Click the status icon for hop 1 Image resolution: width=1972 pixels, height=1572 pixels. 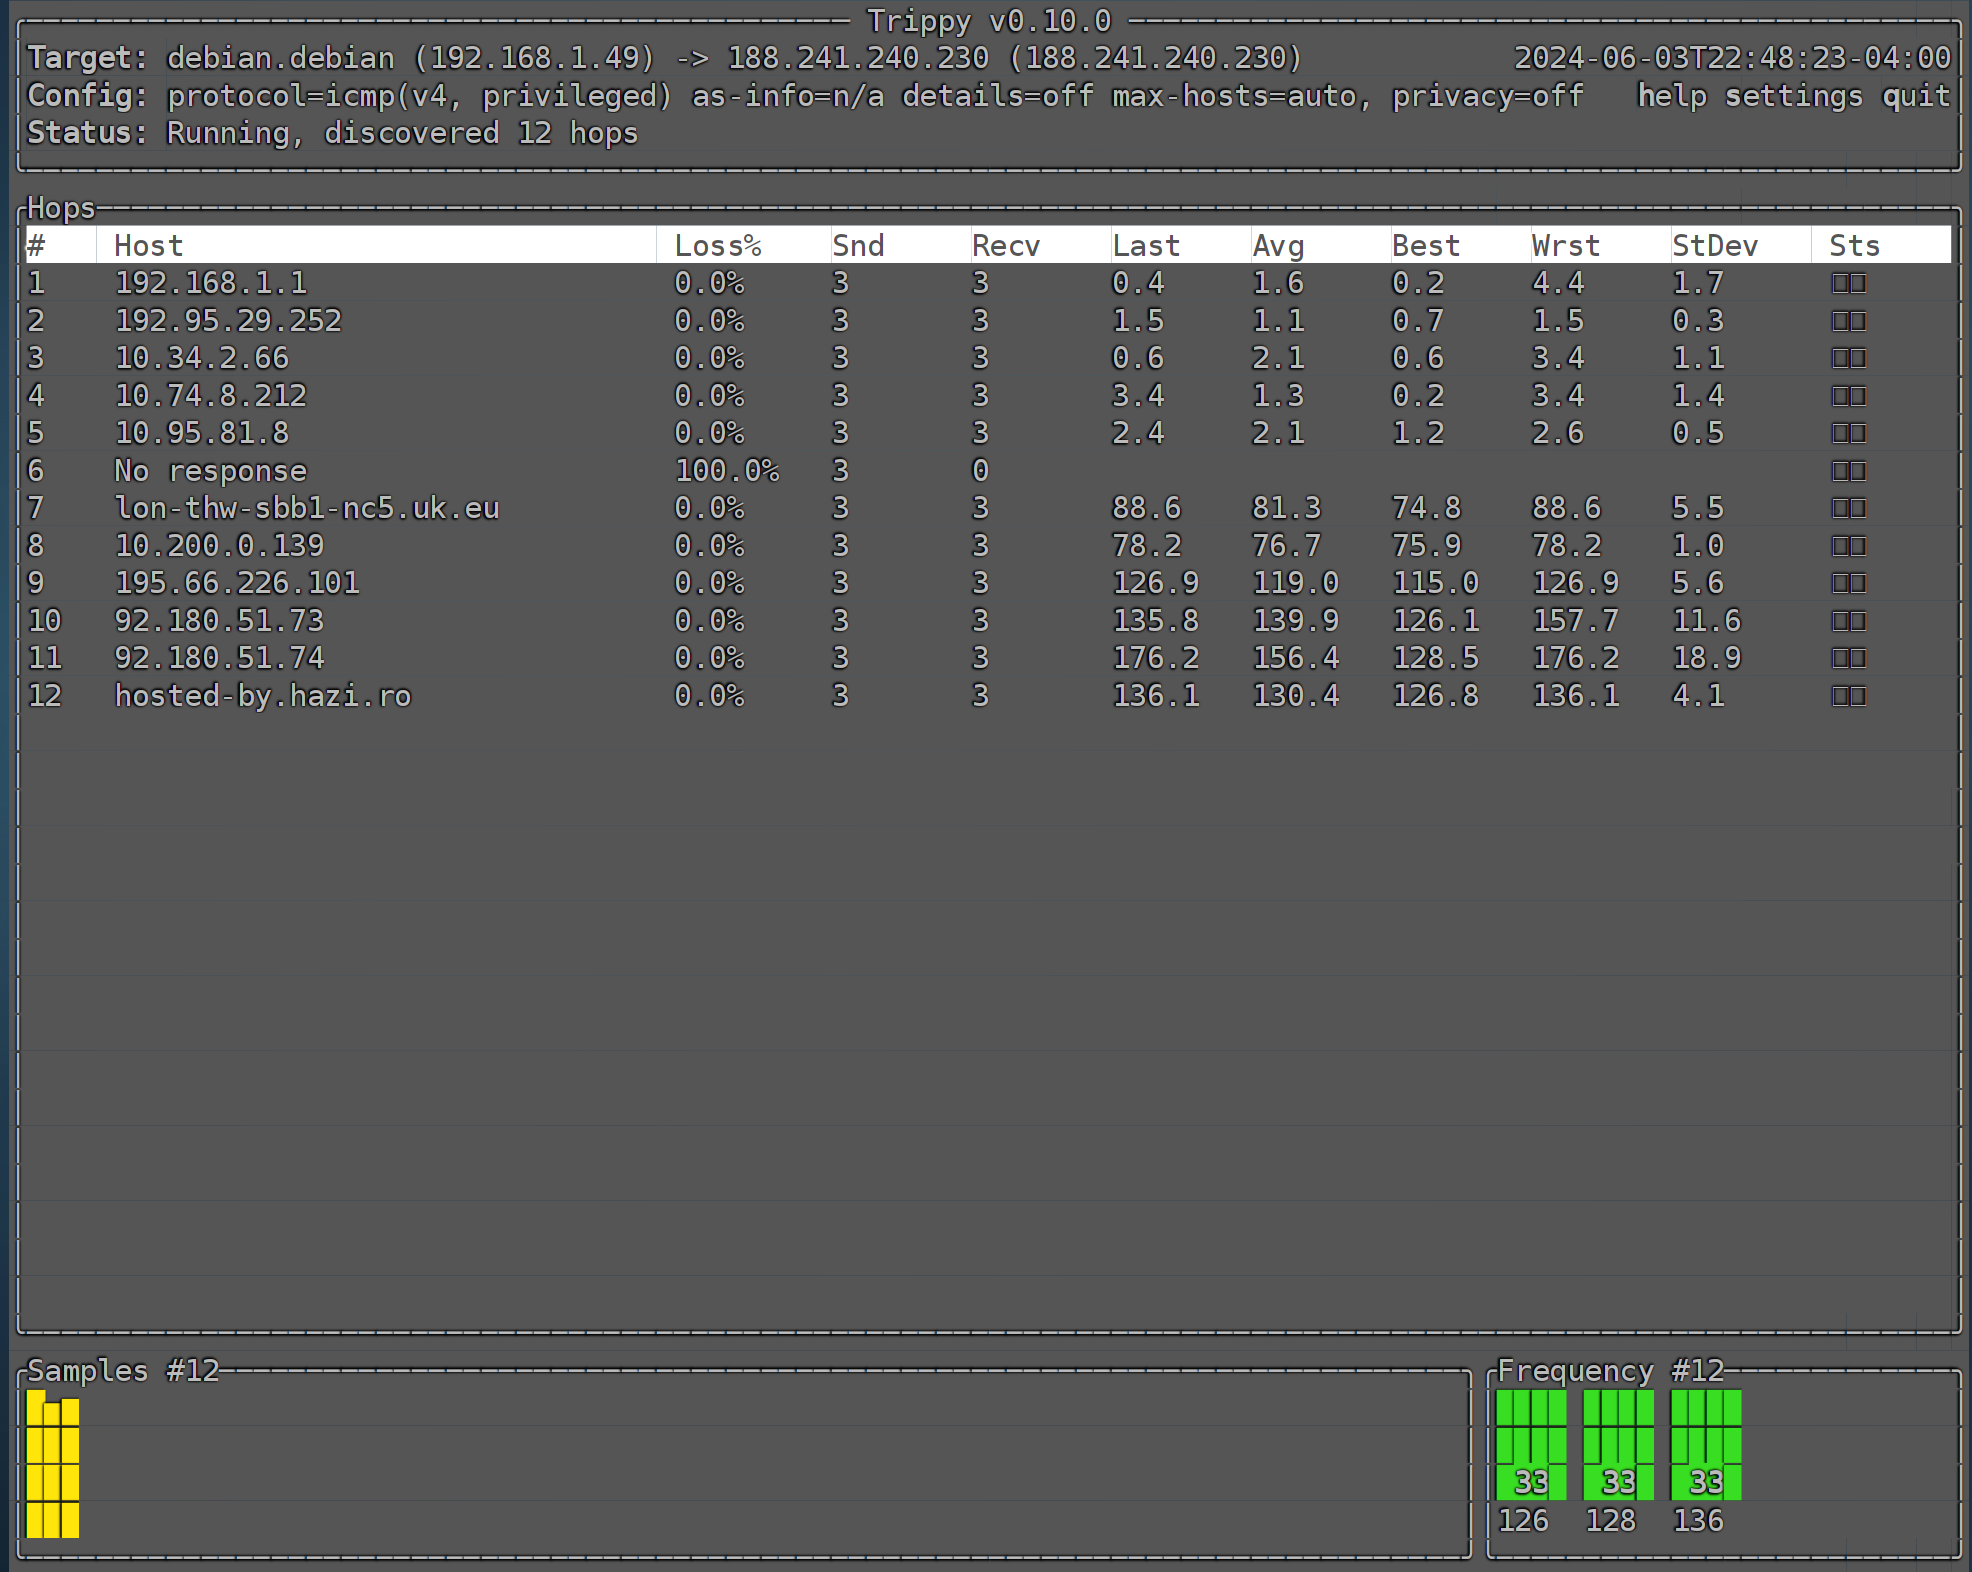pyautogui.click(x=1848, y=284)
